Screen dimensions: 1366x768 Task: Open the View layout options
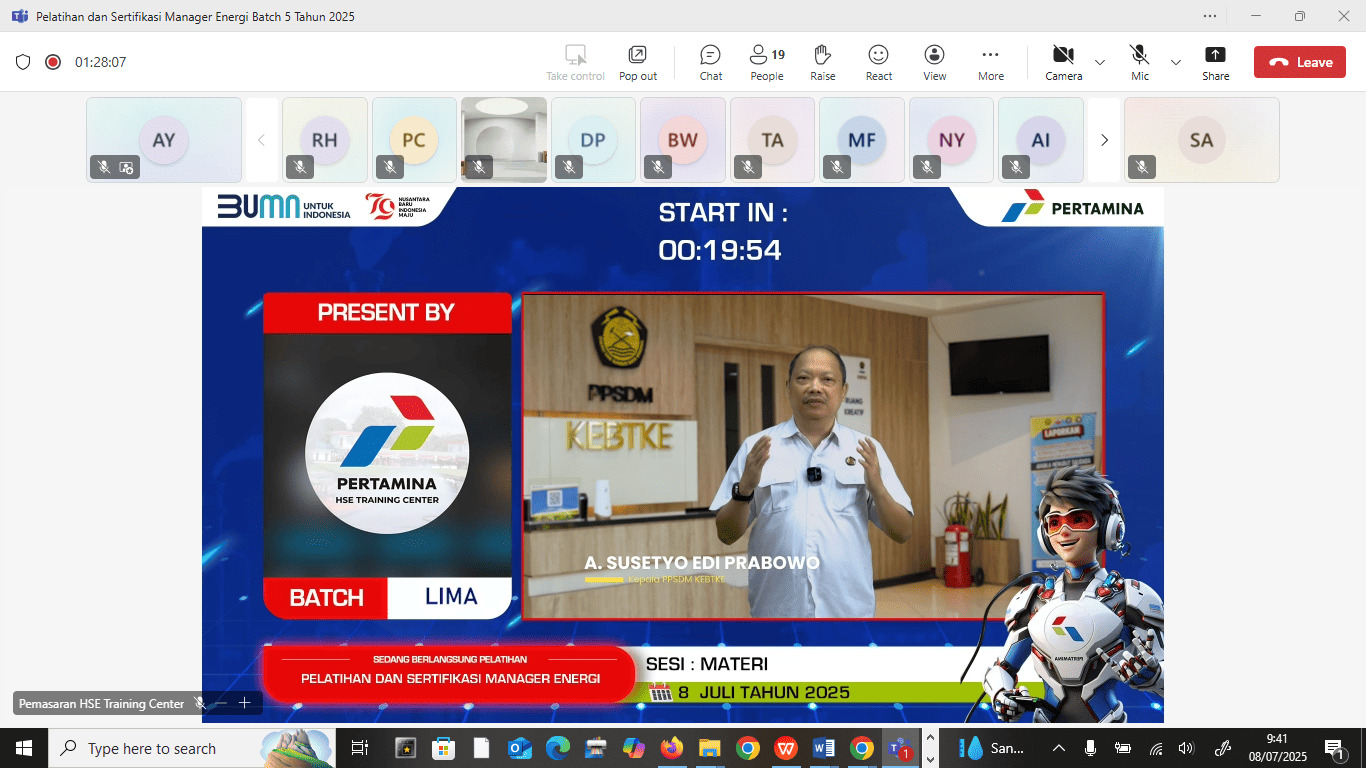[x=935, y=62]
